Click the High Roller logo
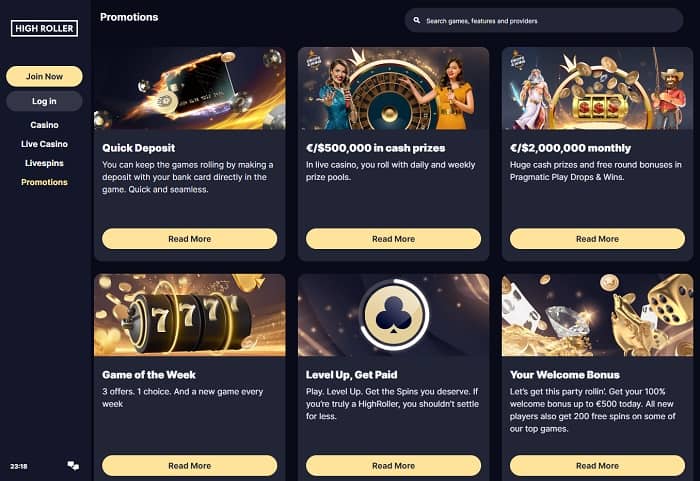The image size is (700, 481). [x=44, y=28]
